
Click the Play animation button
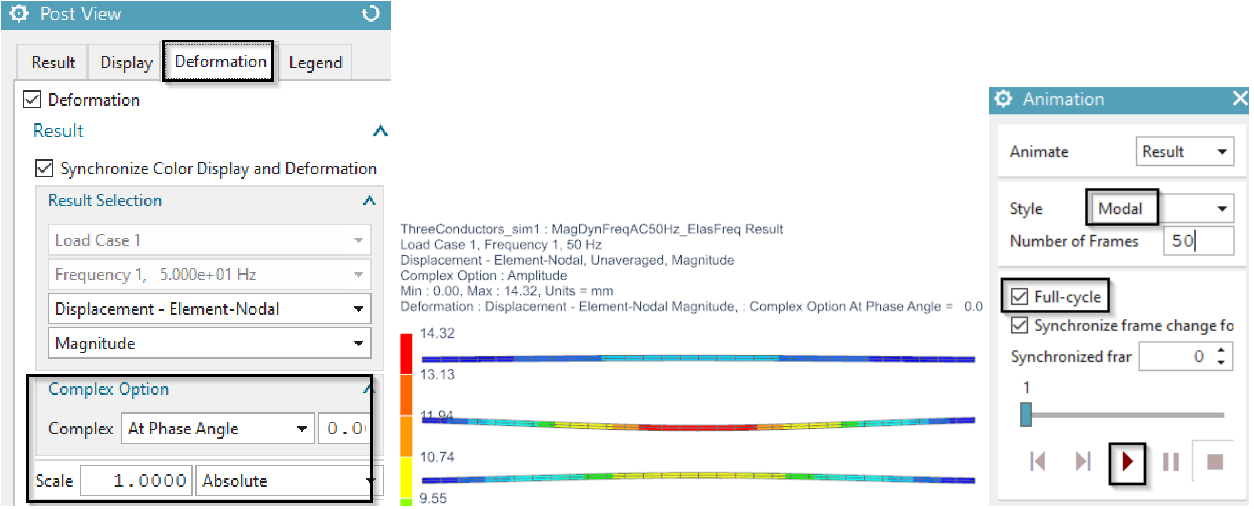1127,462
